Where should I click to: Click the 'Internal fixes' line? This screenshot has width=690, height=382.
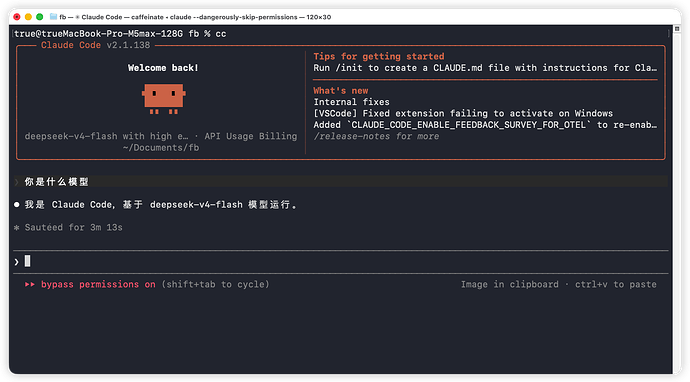pos(351,102)
